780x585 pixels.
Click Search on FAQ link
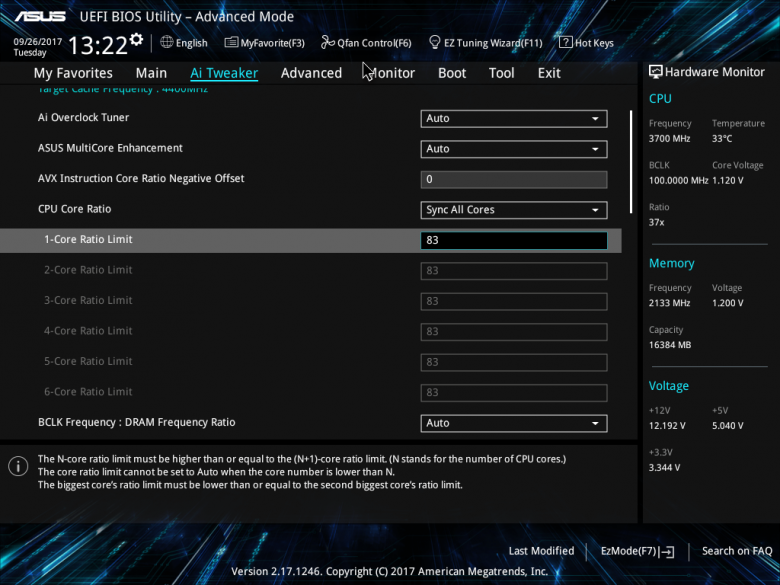737,551
